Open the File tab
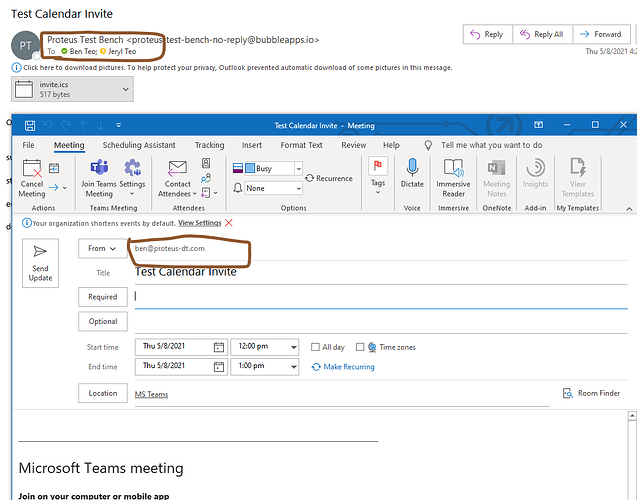The image size is (637, 500). pyautogui.click(x=28, y=145)
